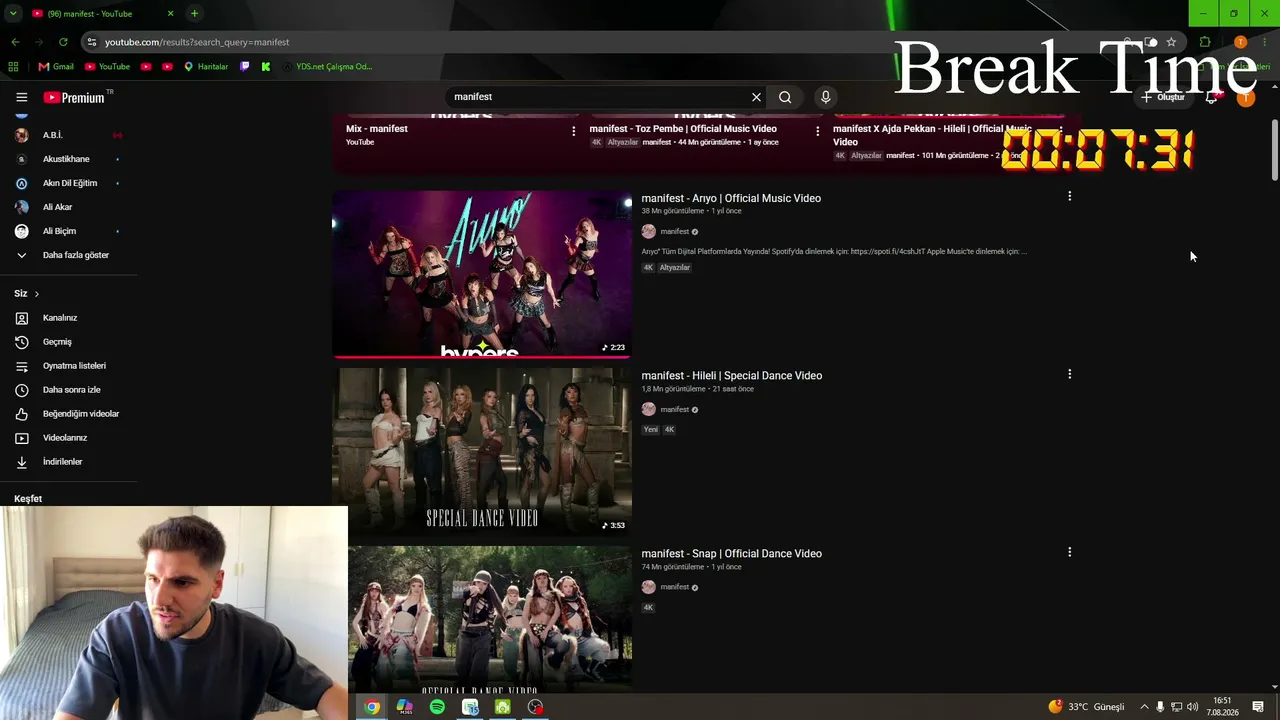Open the YouTube bookmark with label
The image size is (1280, 720).
click(107, 67)
